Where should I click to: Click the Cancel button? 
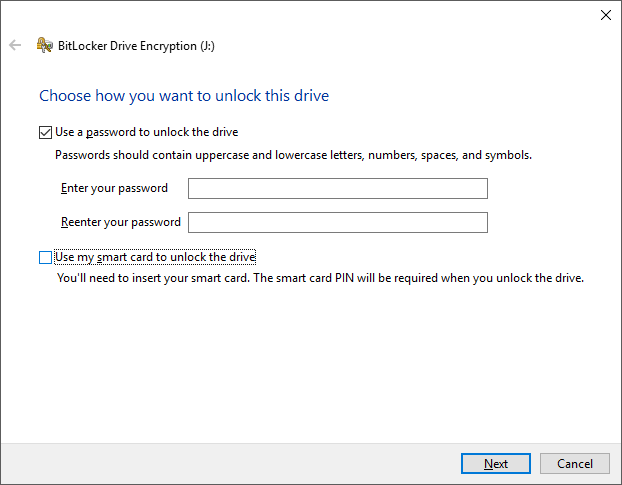(x=574, y=464)
